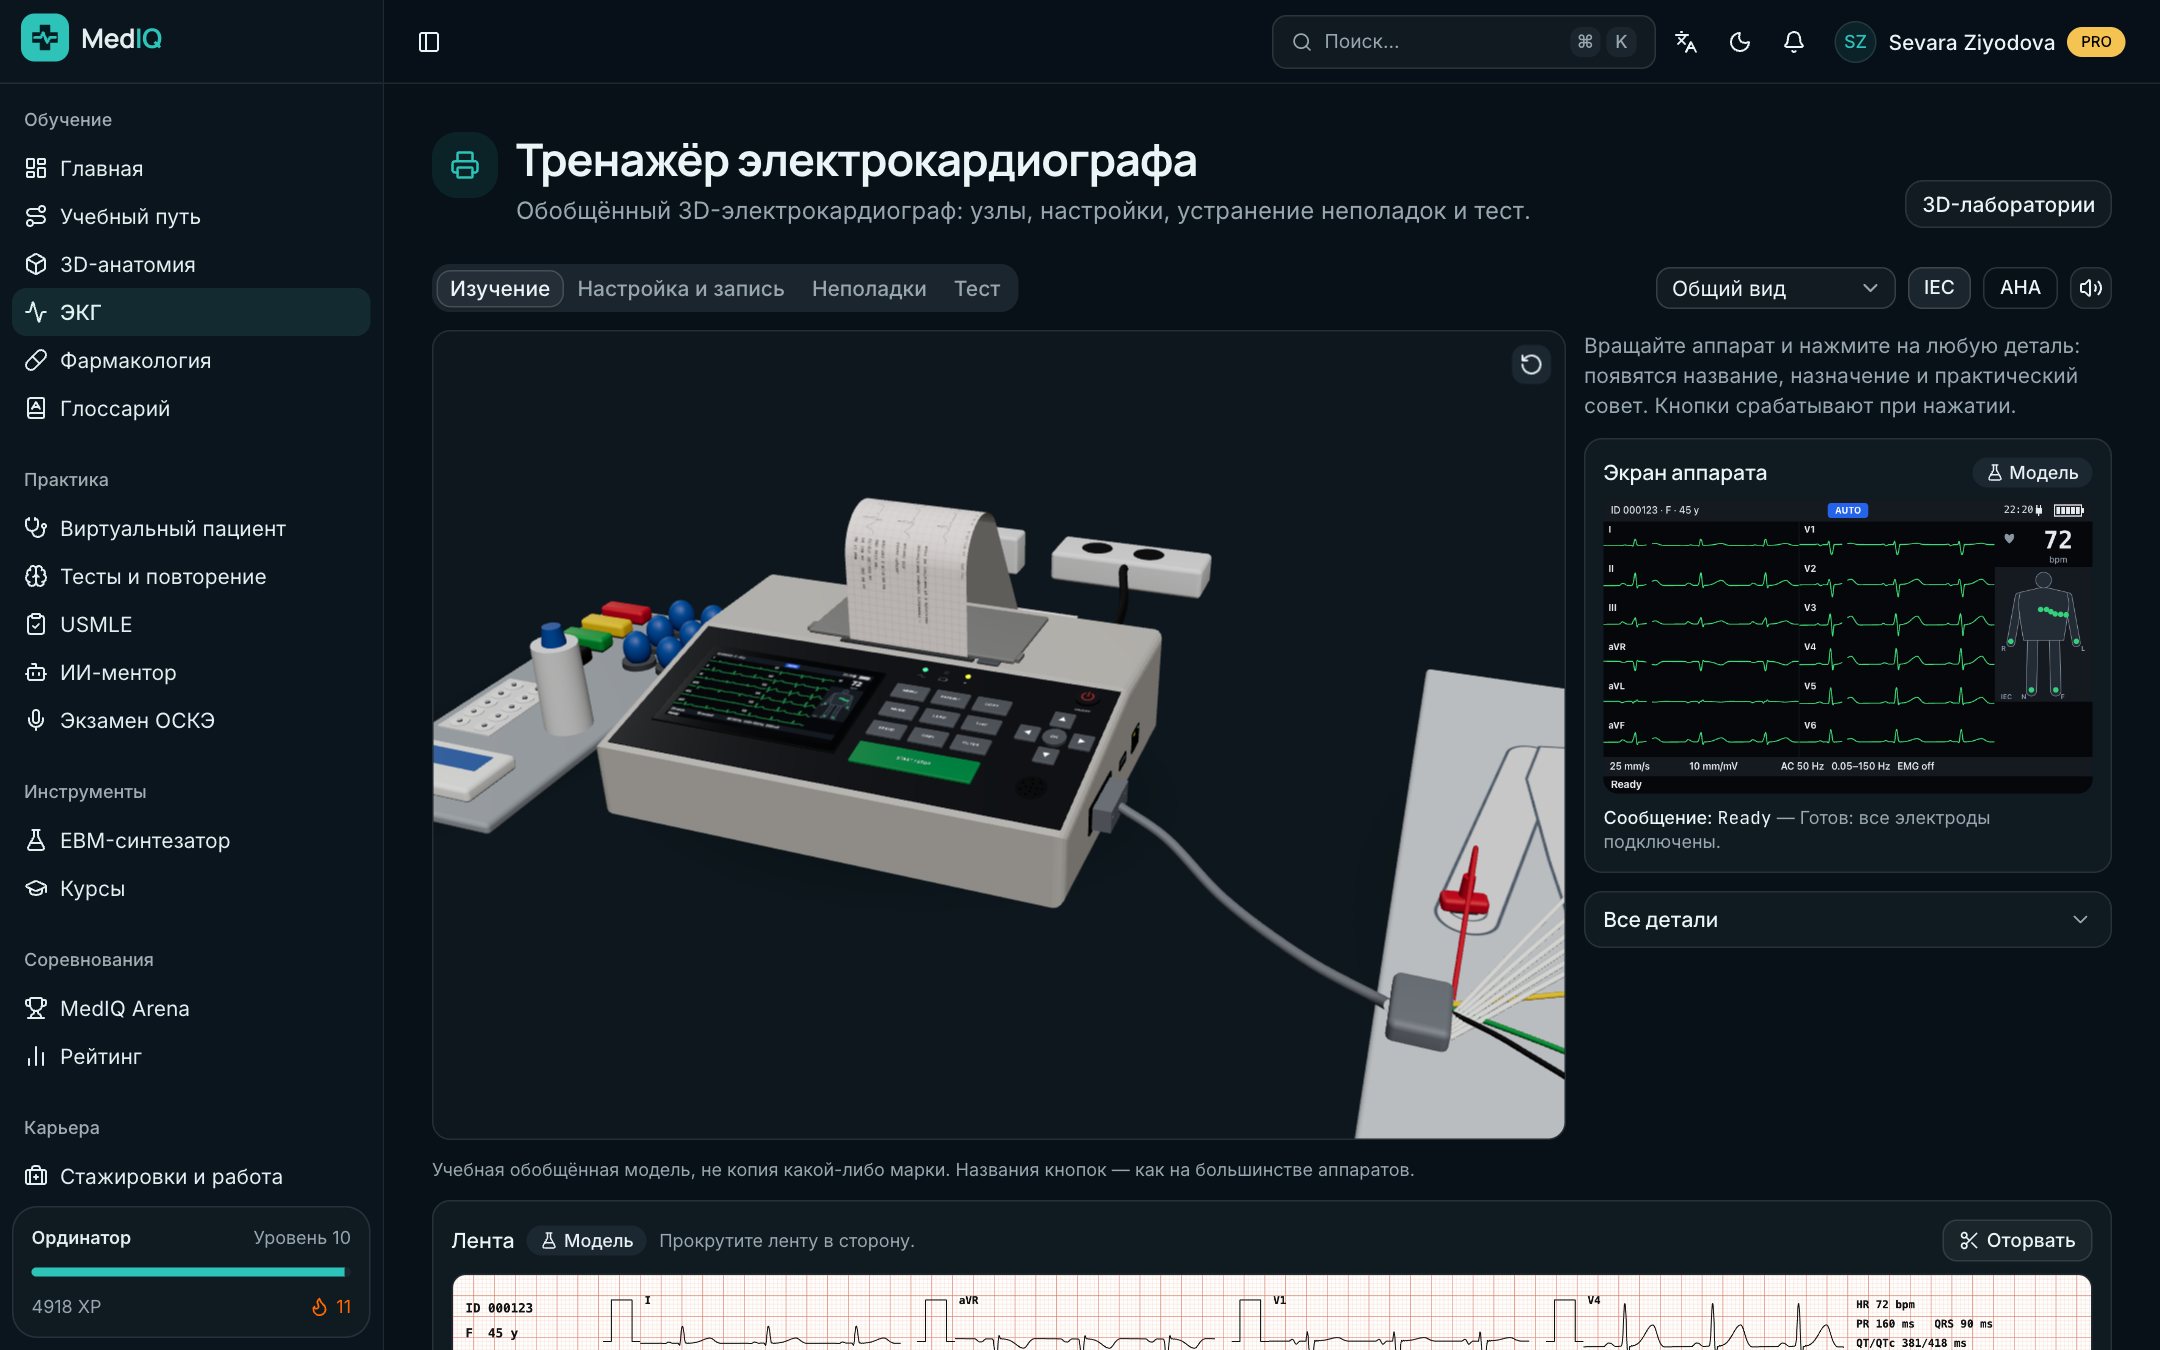Click the red power button on 3D device
The image size is (2160, 1350).
pos(1088,697)
